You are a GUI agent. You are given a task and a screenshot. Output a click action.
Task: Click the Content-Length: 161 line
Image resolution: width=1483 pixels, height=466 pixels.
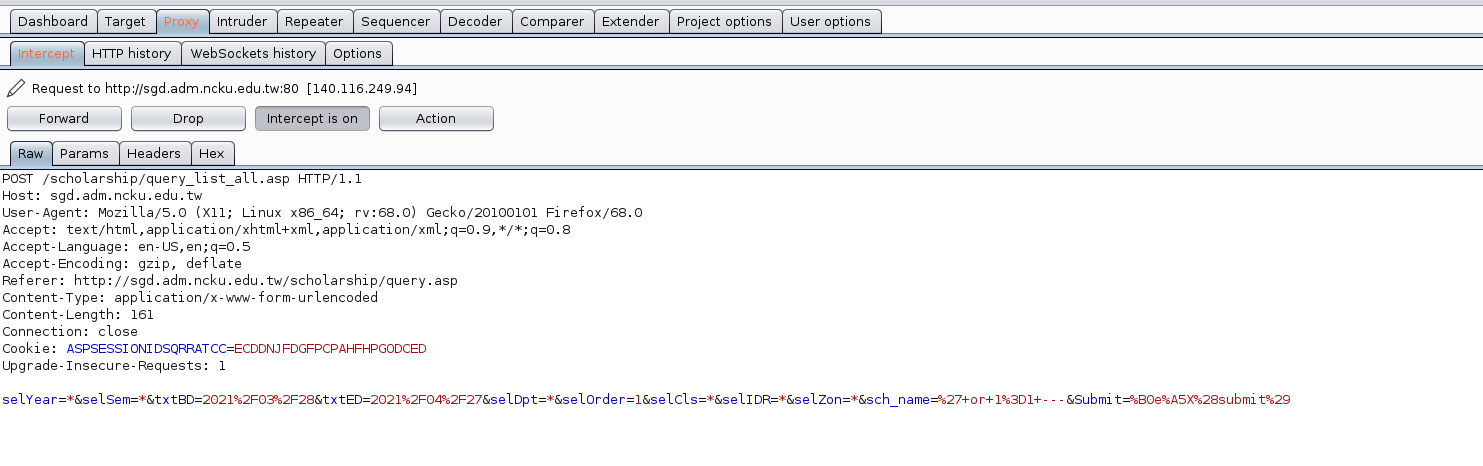(78, 315)
